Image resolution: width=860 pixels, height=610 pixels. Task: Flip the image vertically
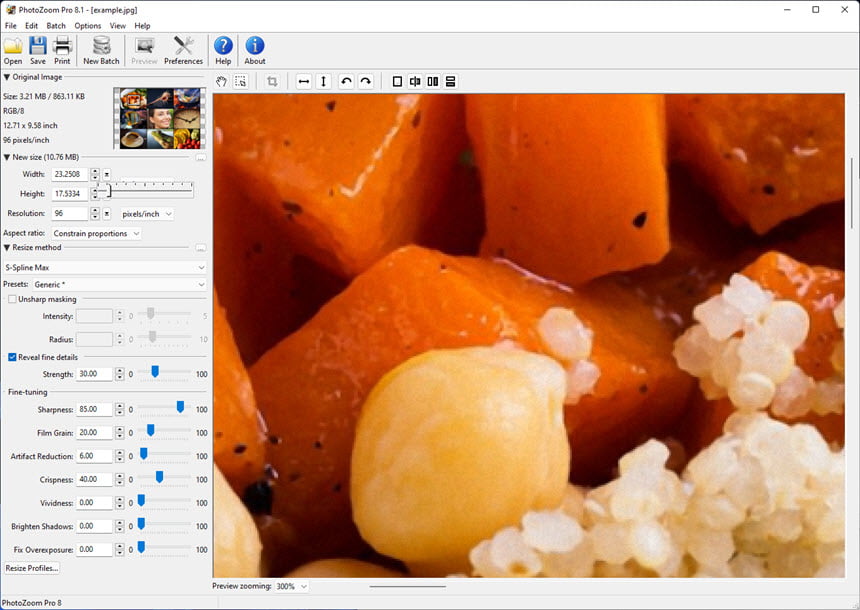pyautogui.click(x=324, y=82)
